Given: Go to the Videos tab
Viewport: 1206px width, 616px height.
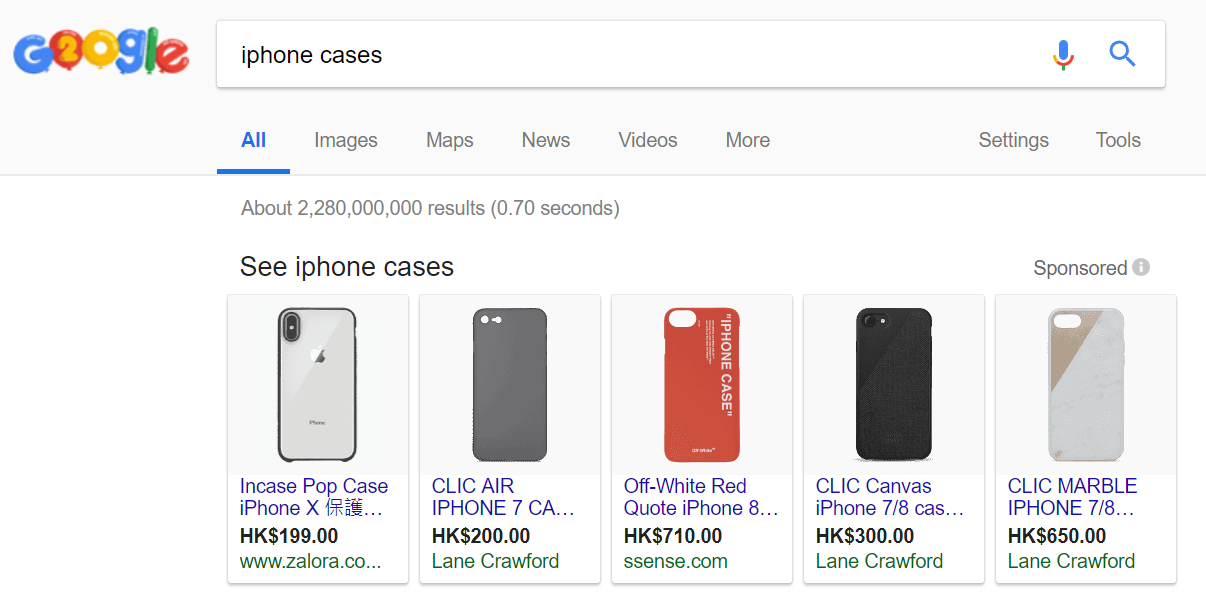Looking at the screenshot, I should click(x=647, y=140).
